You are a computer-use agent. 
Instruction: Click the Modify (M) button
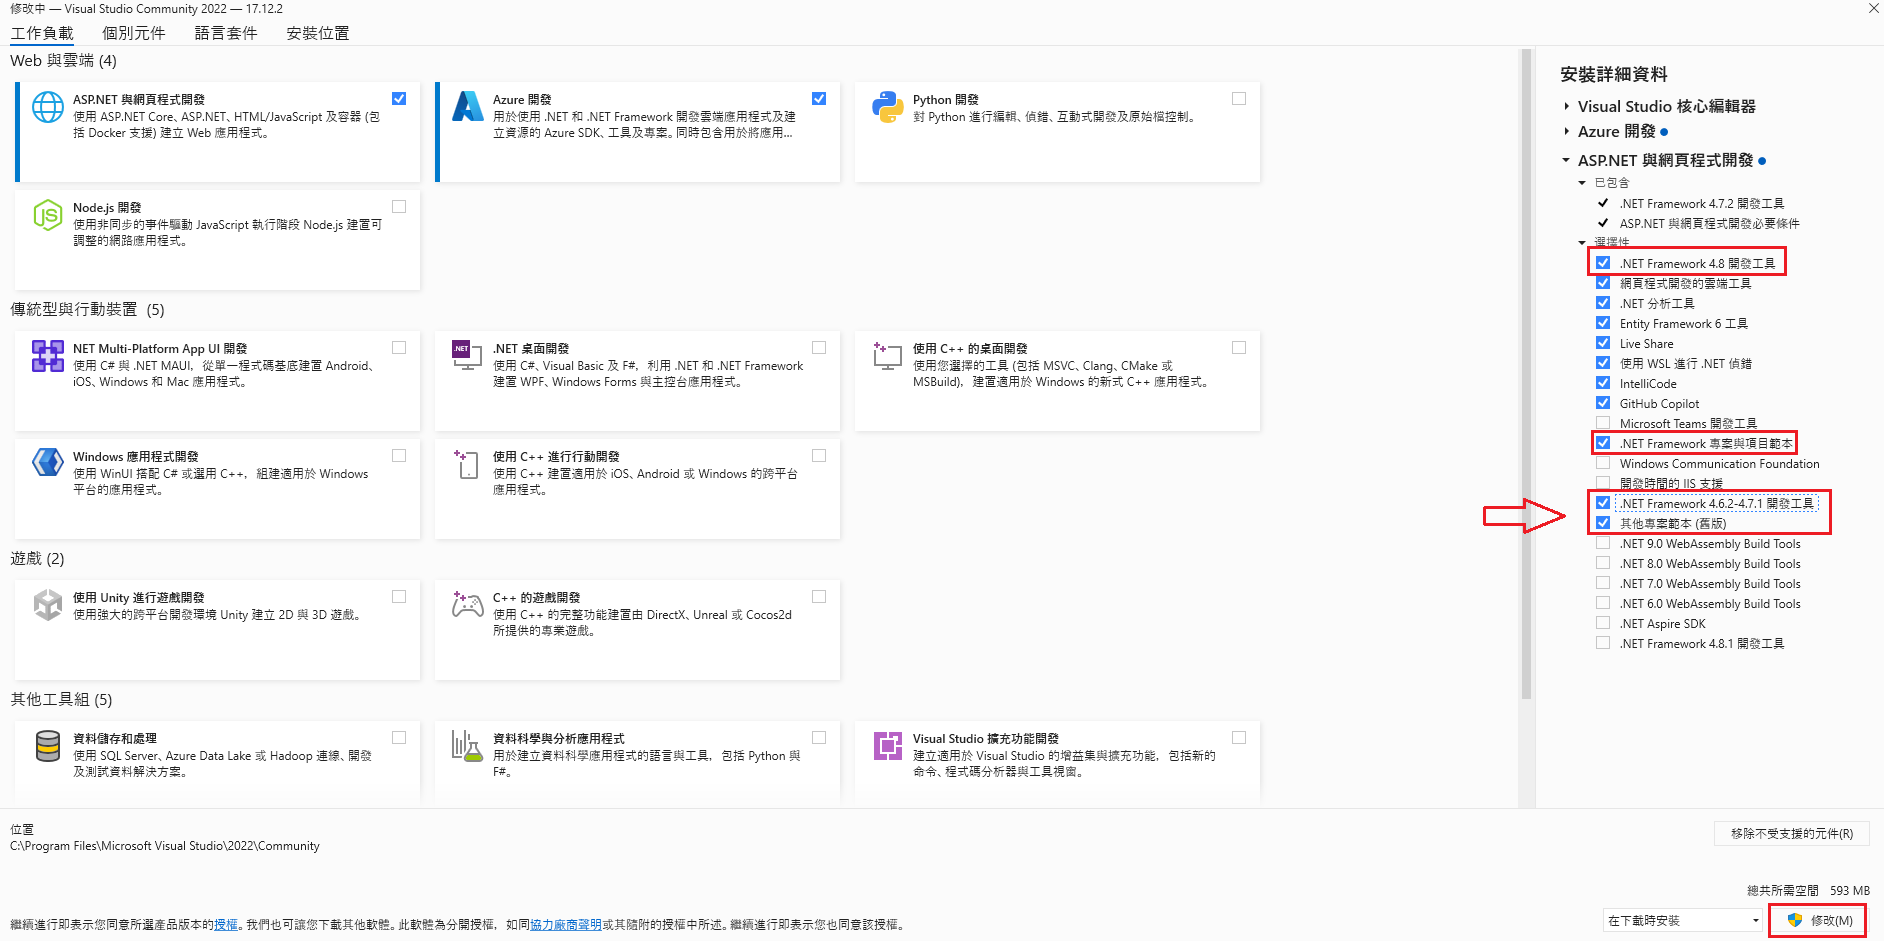coord(1817,920)
